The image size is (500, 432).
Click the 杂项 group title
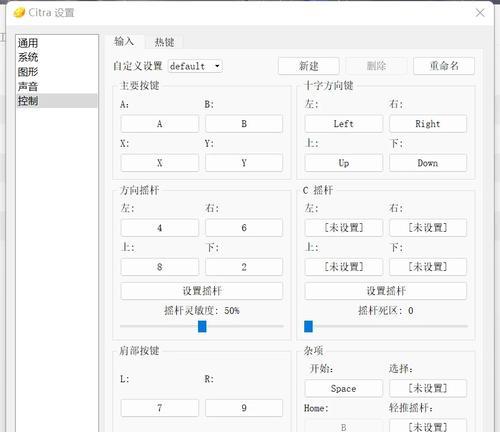click(313, 351)
